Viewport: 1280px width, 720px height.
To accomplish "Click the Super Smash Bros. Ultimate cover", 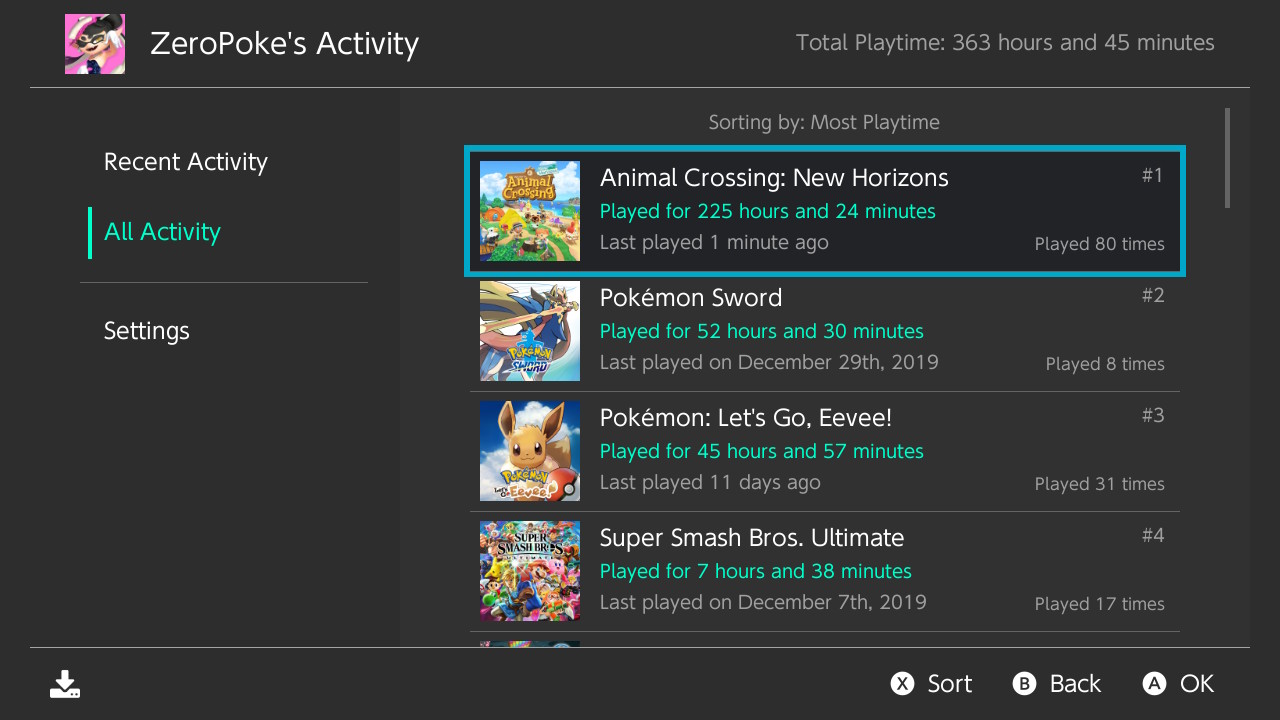I will [529, 571].
